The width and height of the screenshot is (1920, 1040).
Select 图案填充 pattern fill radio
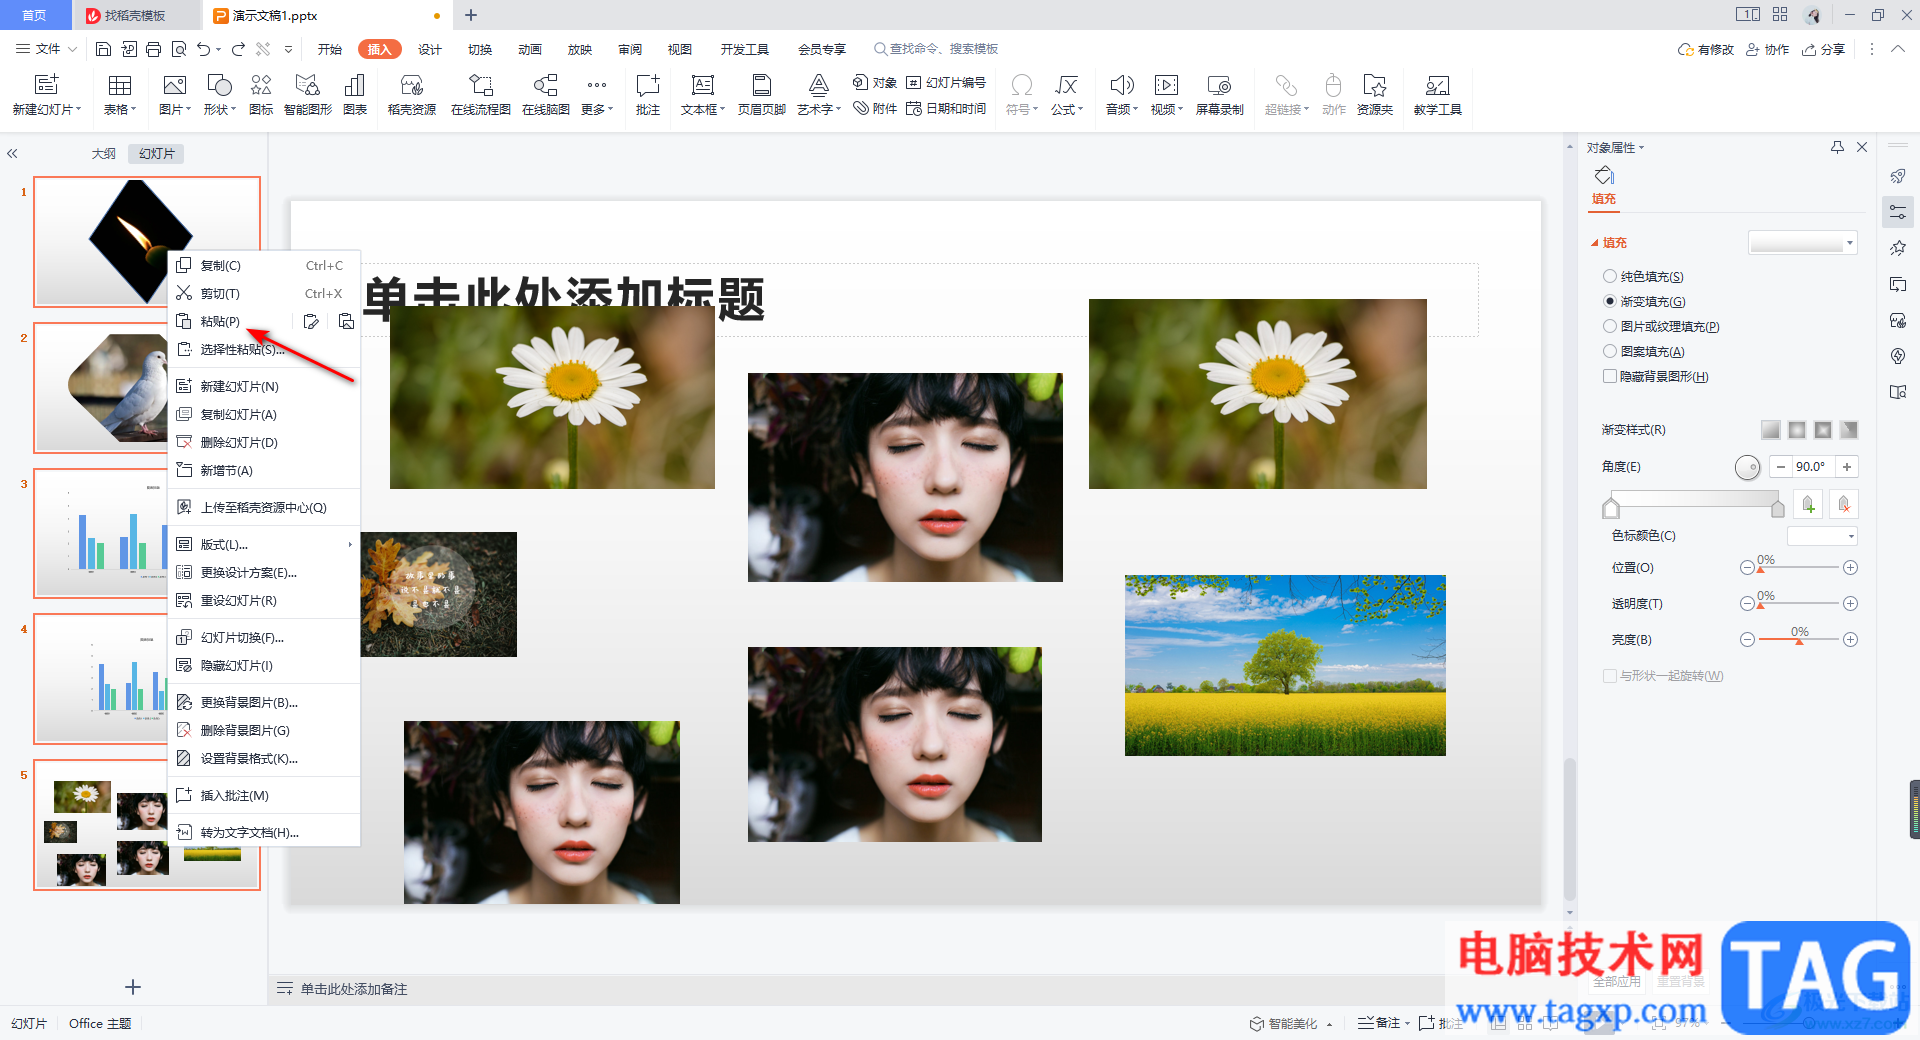(1610, 351)
